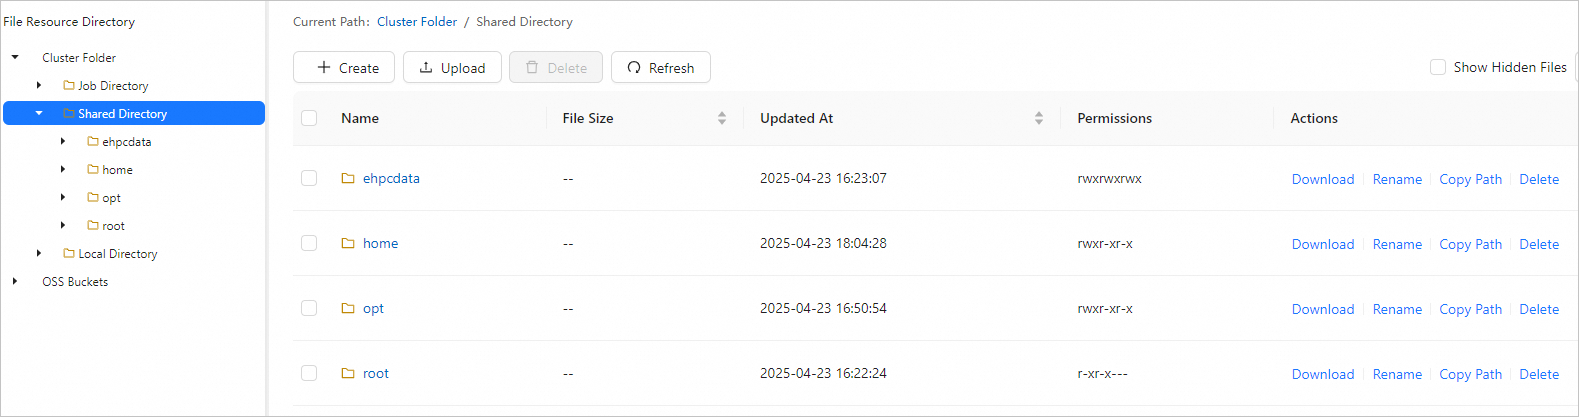The image size is (1579, 417).
Task: Collapse the Shared Directory tree node
Action: click(x=39, y=114)
